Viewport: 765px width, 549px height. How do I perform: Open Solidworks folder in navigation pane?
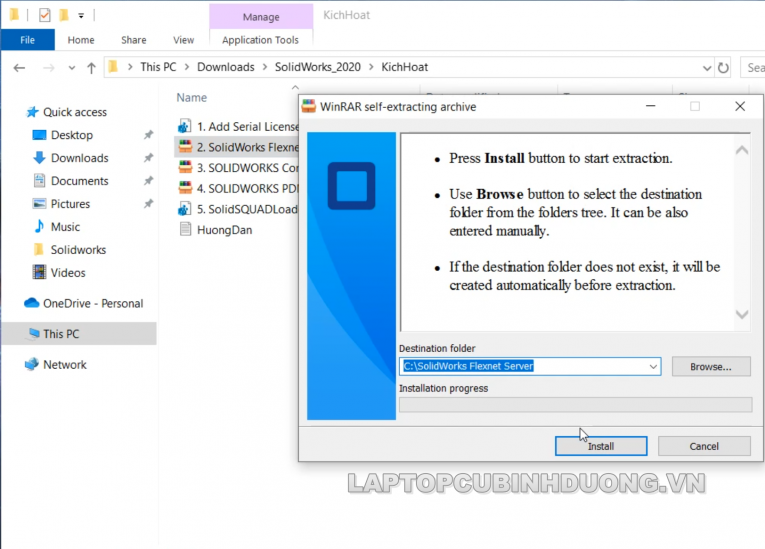click(78, 250)
